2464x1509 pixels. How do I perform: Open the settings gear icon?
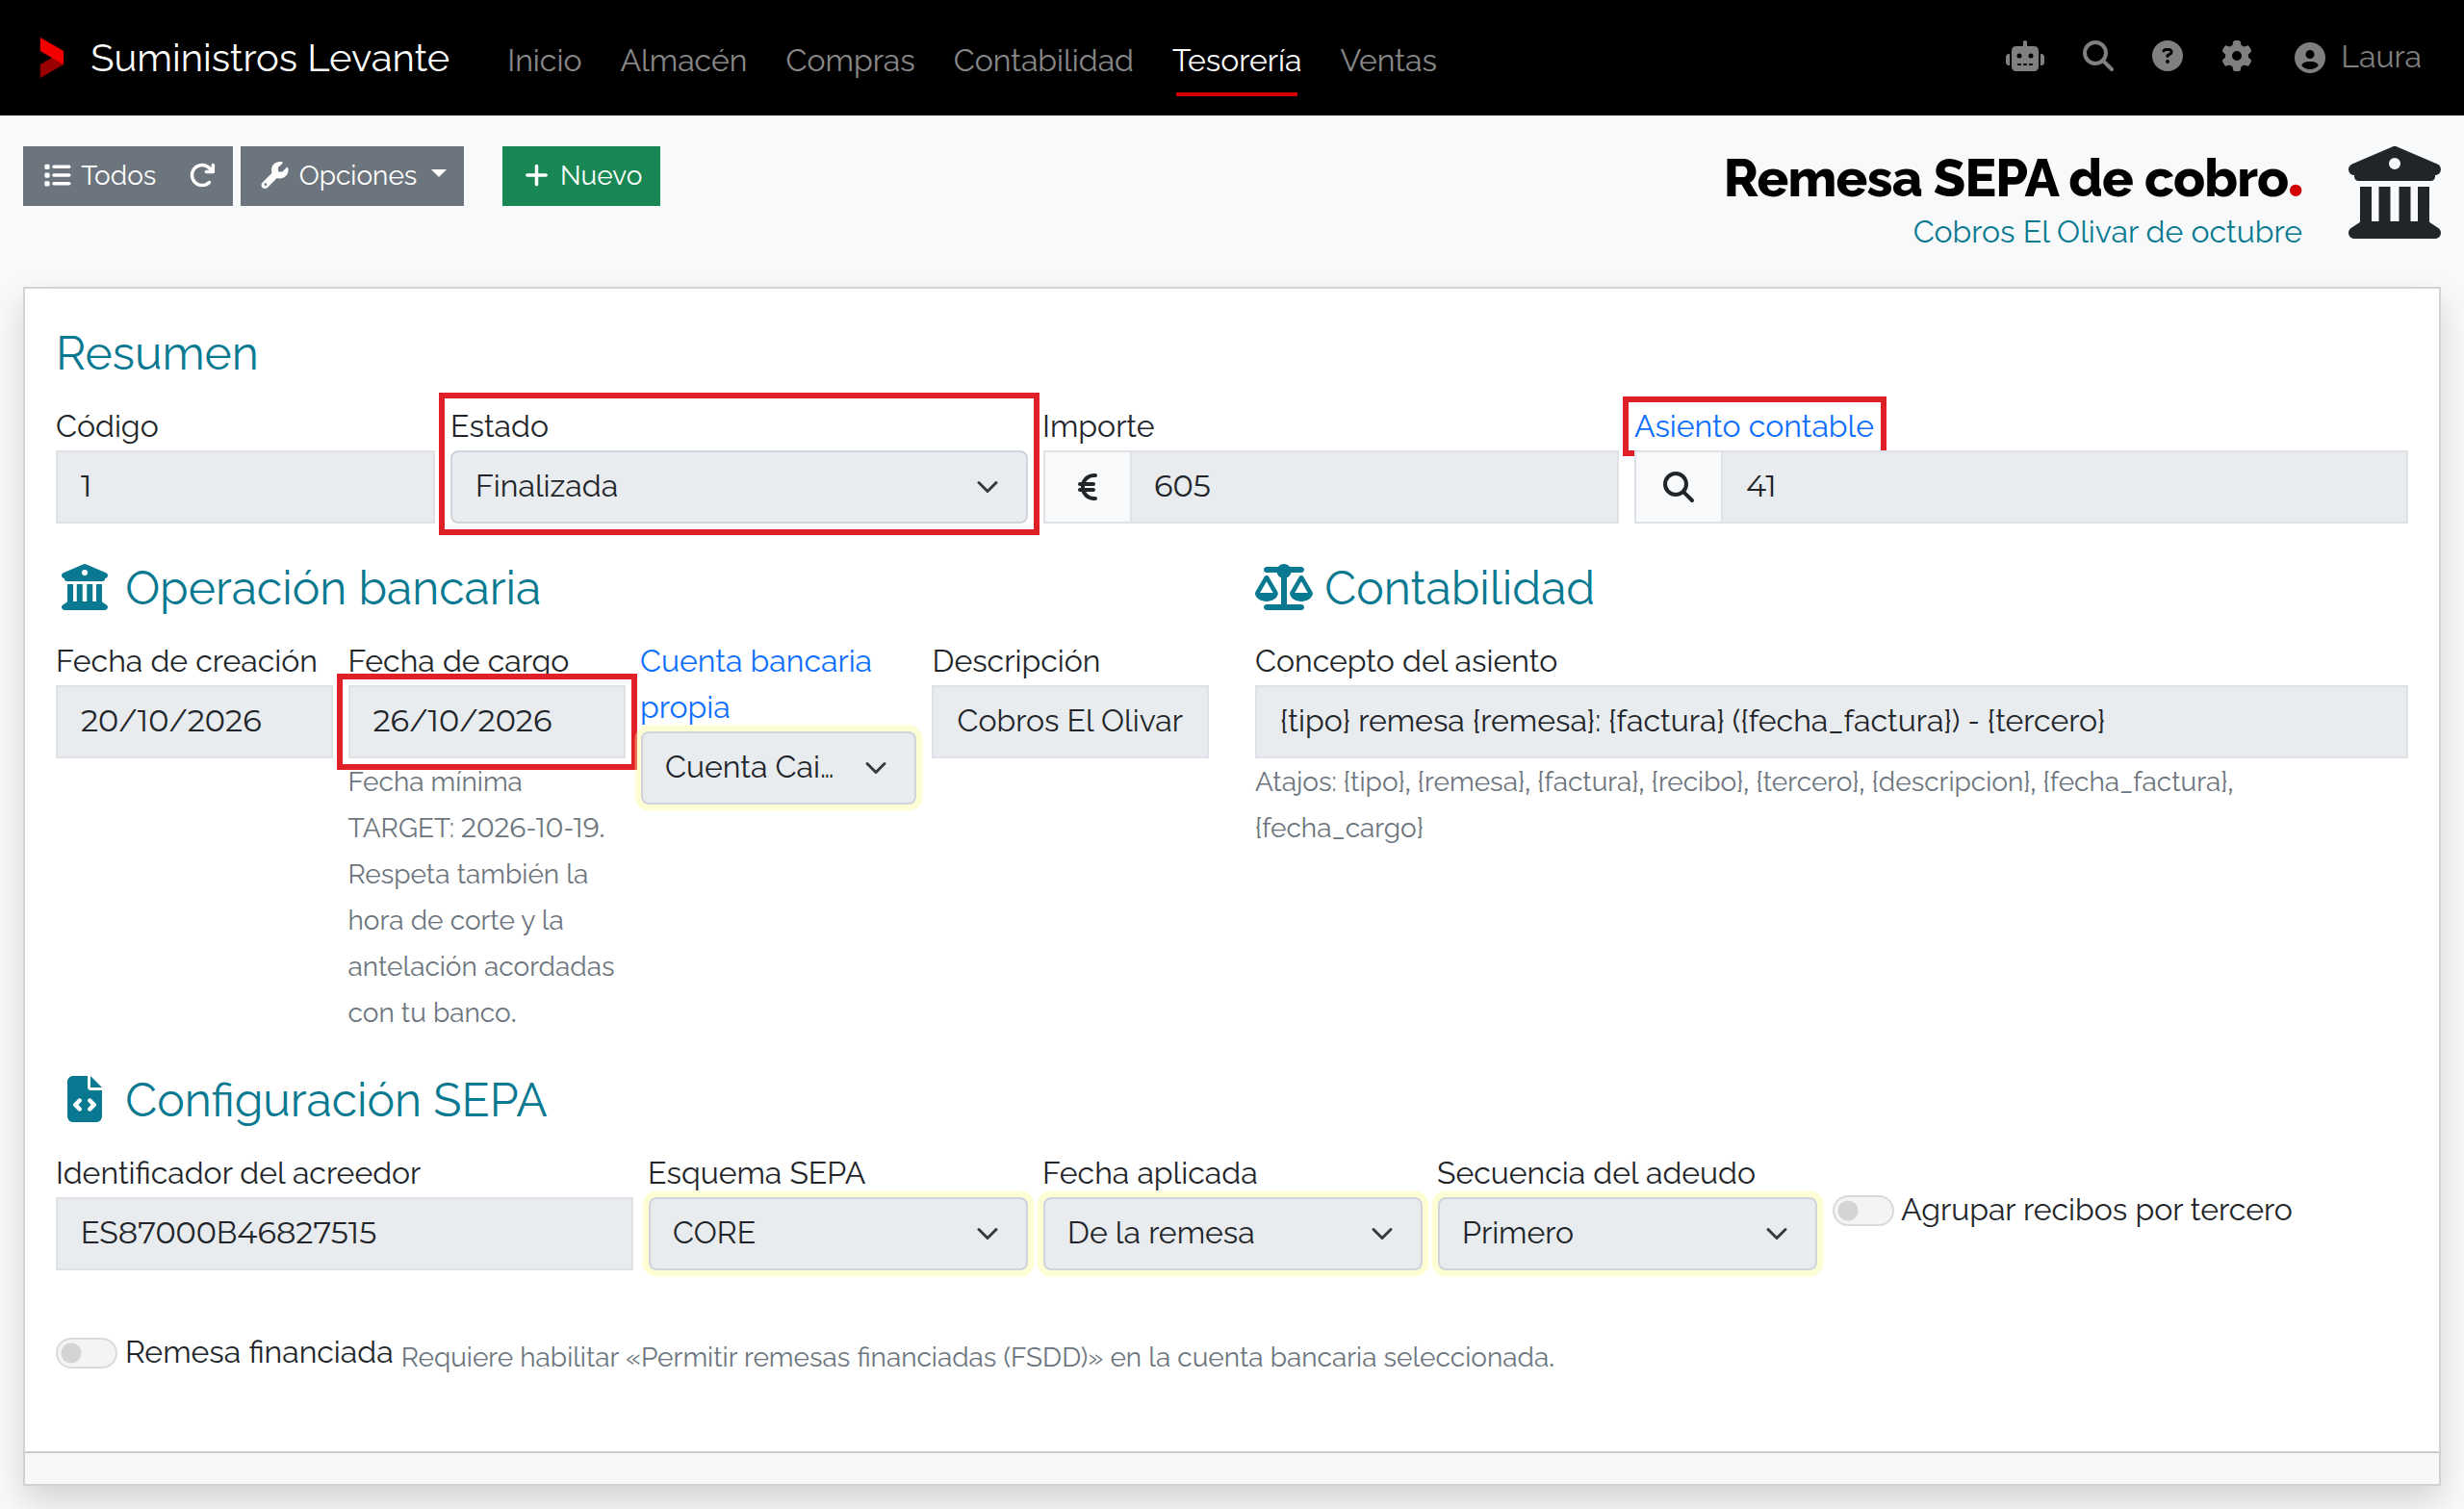click(x=2236, y=56)
